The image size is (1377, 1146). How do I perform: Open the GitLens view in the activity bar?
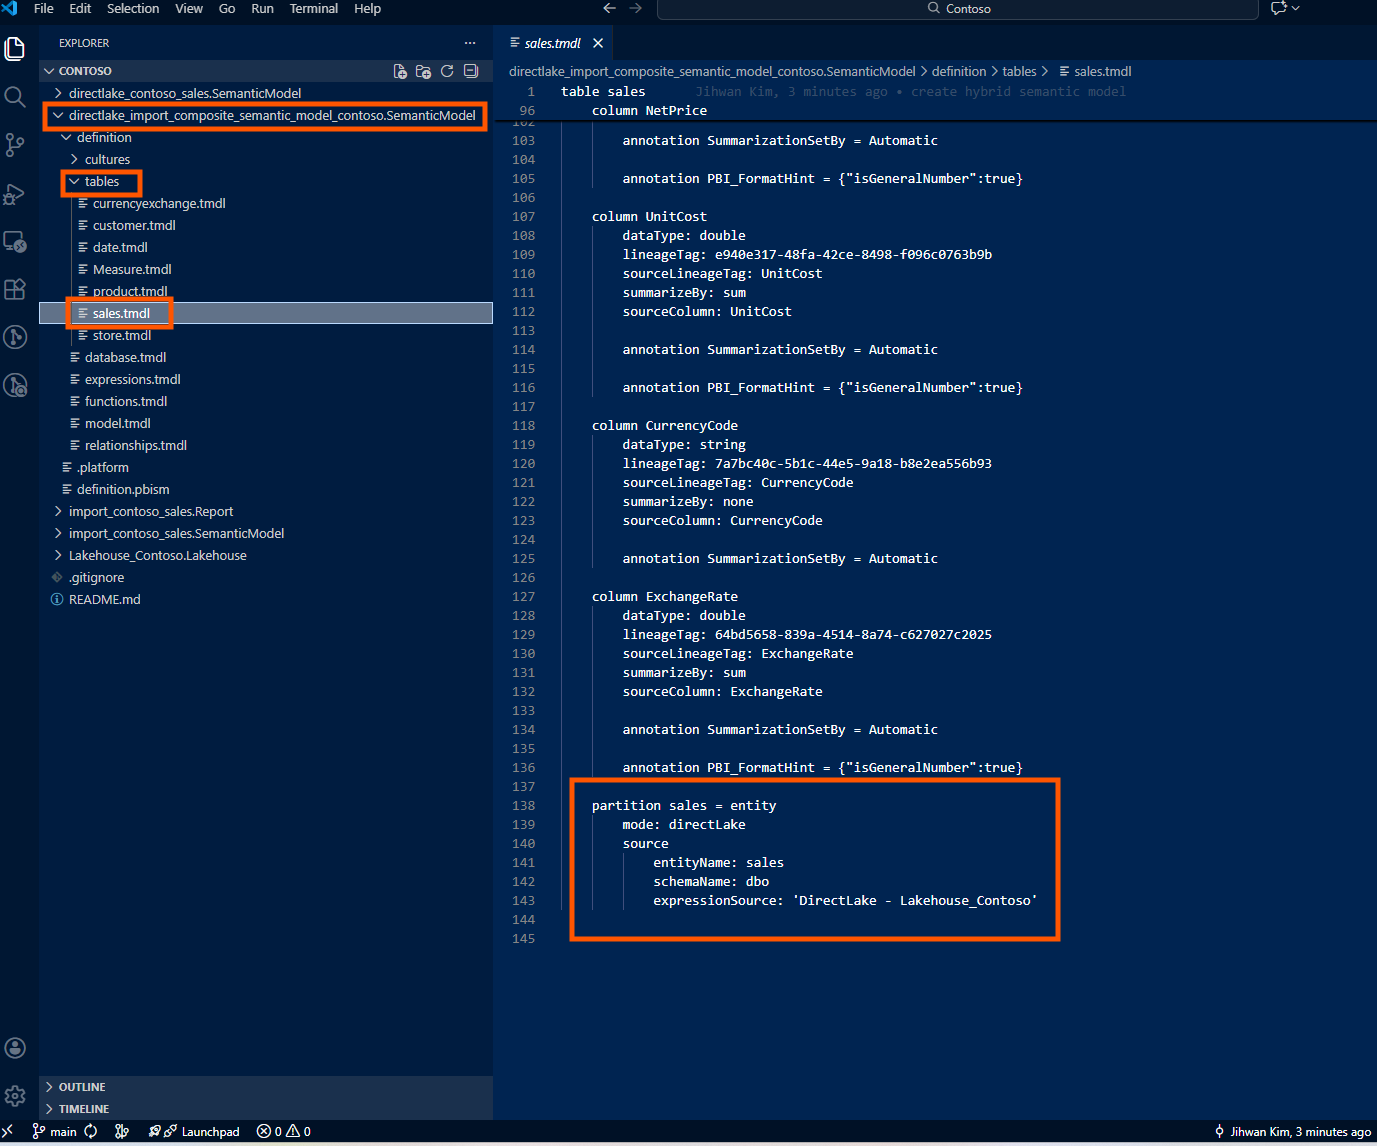15,337
